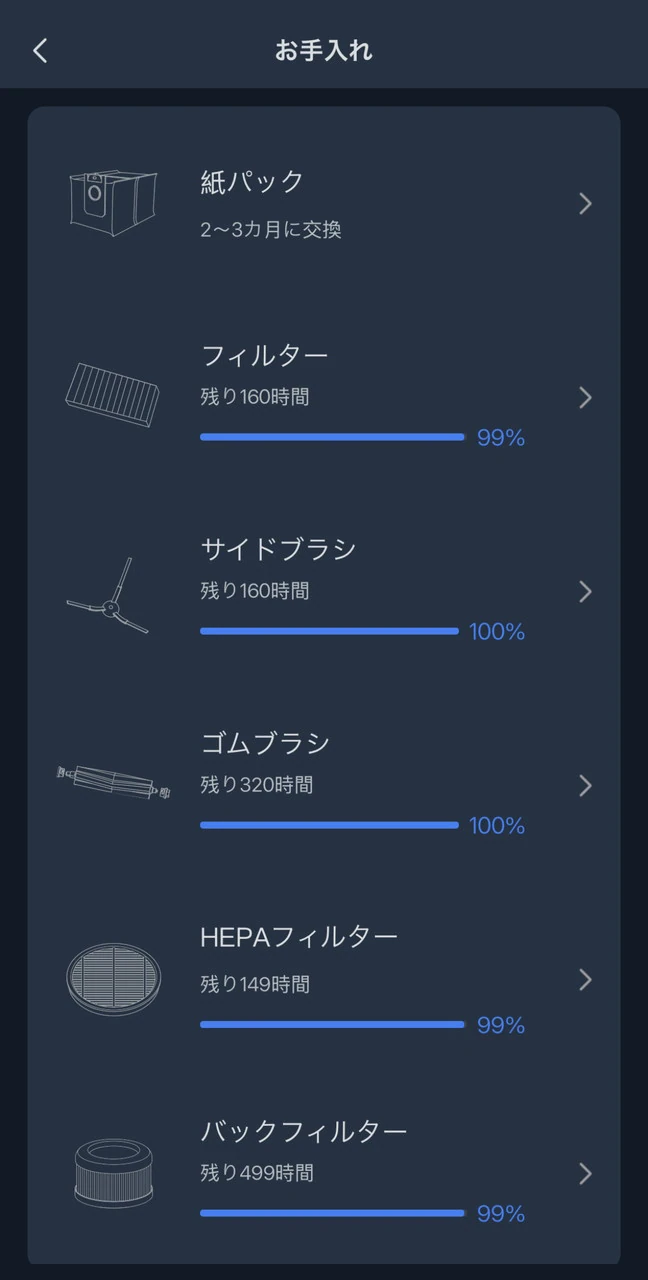Select the 紙パック label

pos(252,182)
